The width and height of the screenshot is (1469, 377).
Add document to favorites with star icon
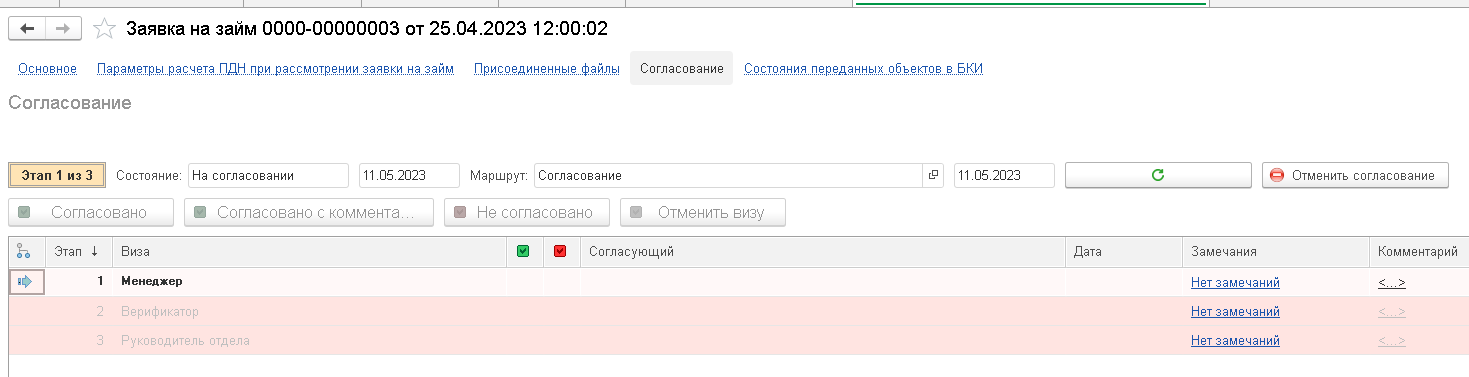tap(104, 29)
